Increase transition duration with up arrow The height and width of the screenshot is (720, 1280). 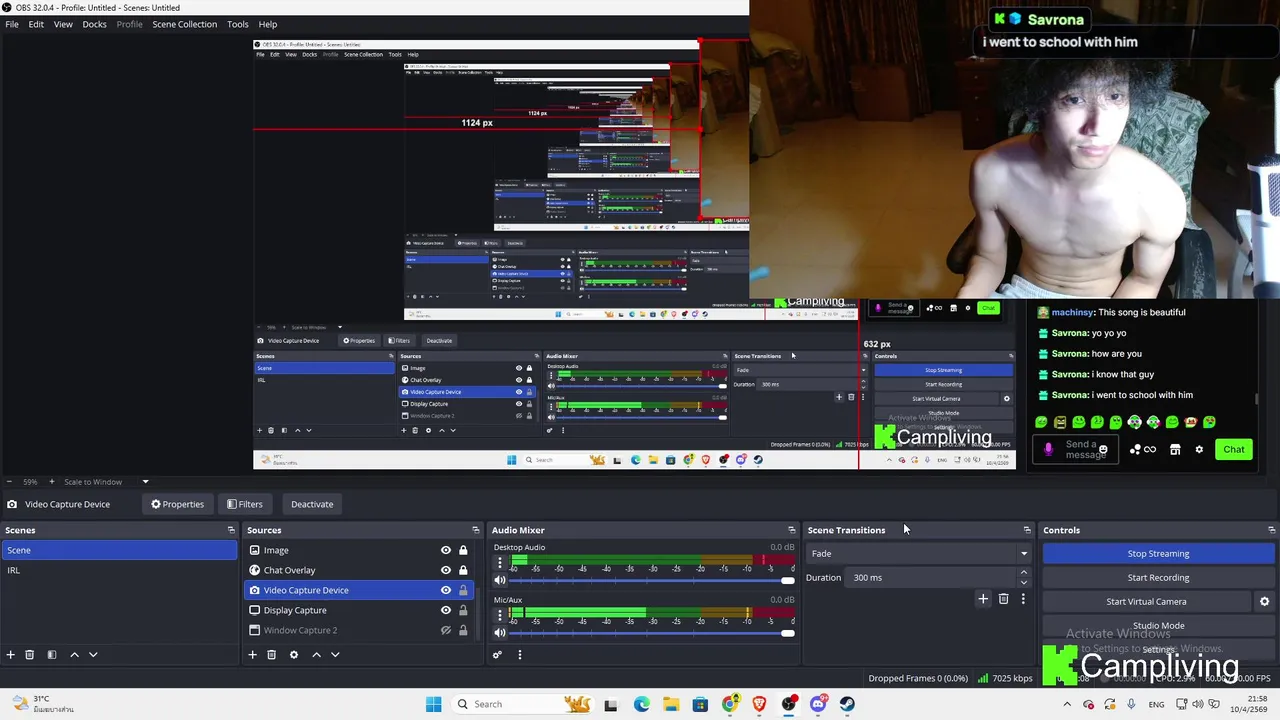(x=1023, y=573)
